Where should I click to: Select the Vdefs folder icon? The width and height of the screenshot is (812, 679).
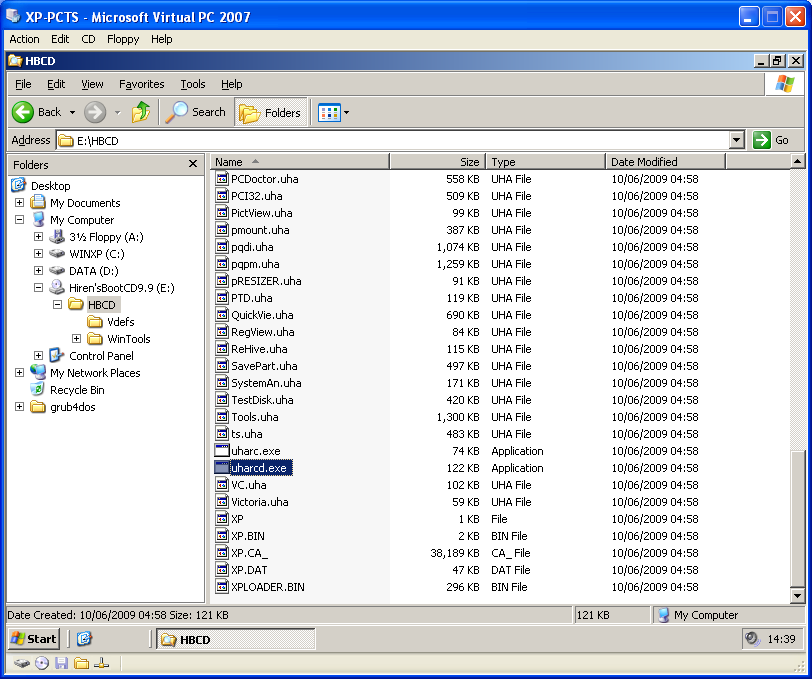[x=95, y=322]
